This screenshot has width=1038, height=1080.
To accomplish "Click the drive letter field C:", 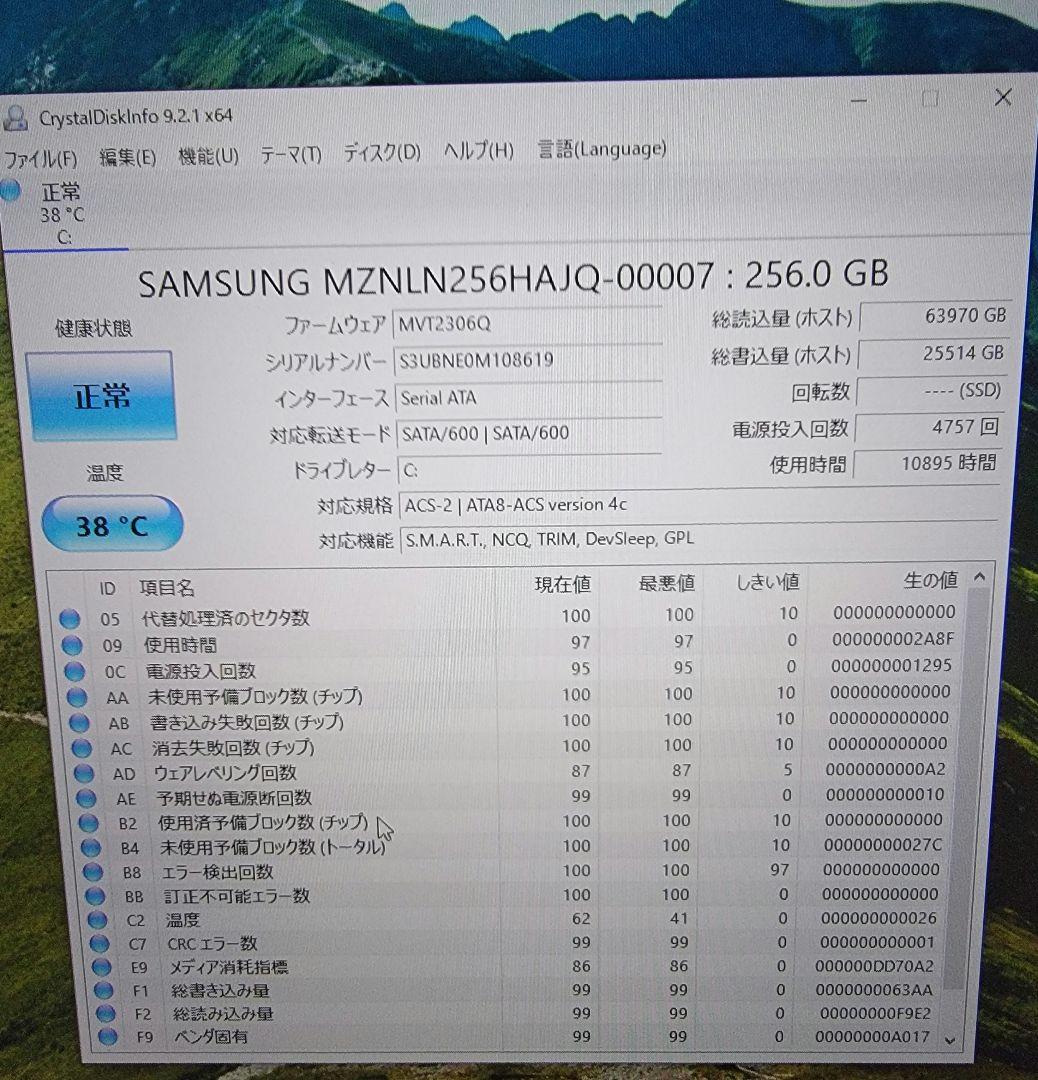I will (x=530, y=470).
